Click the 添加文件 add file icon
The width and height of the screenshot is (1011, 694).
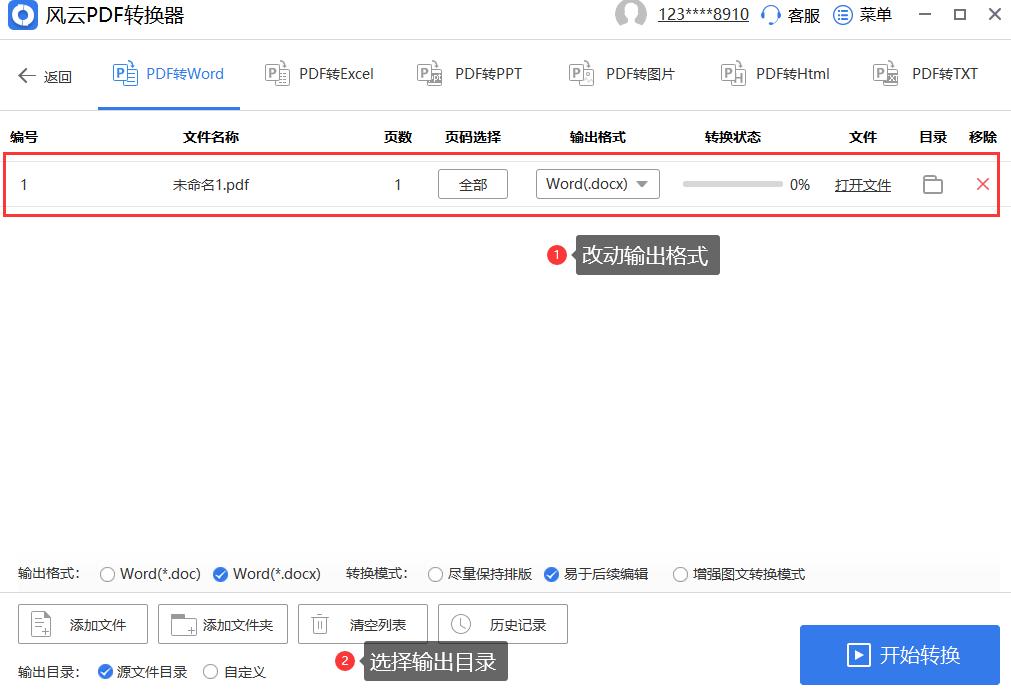pos(41,623)
